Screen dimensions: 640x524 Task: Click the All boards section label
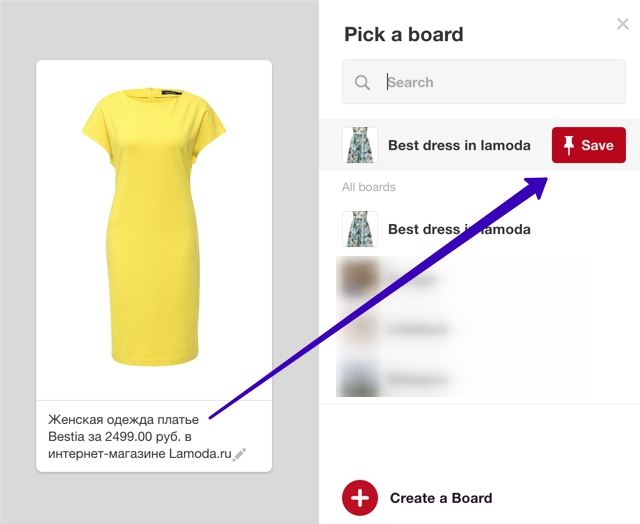coord(369,187)
